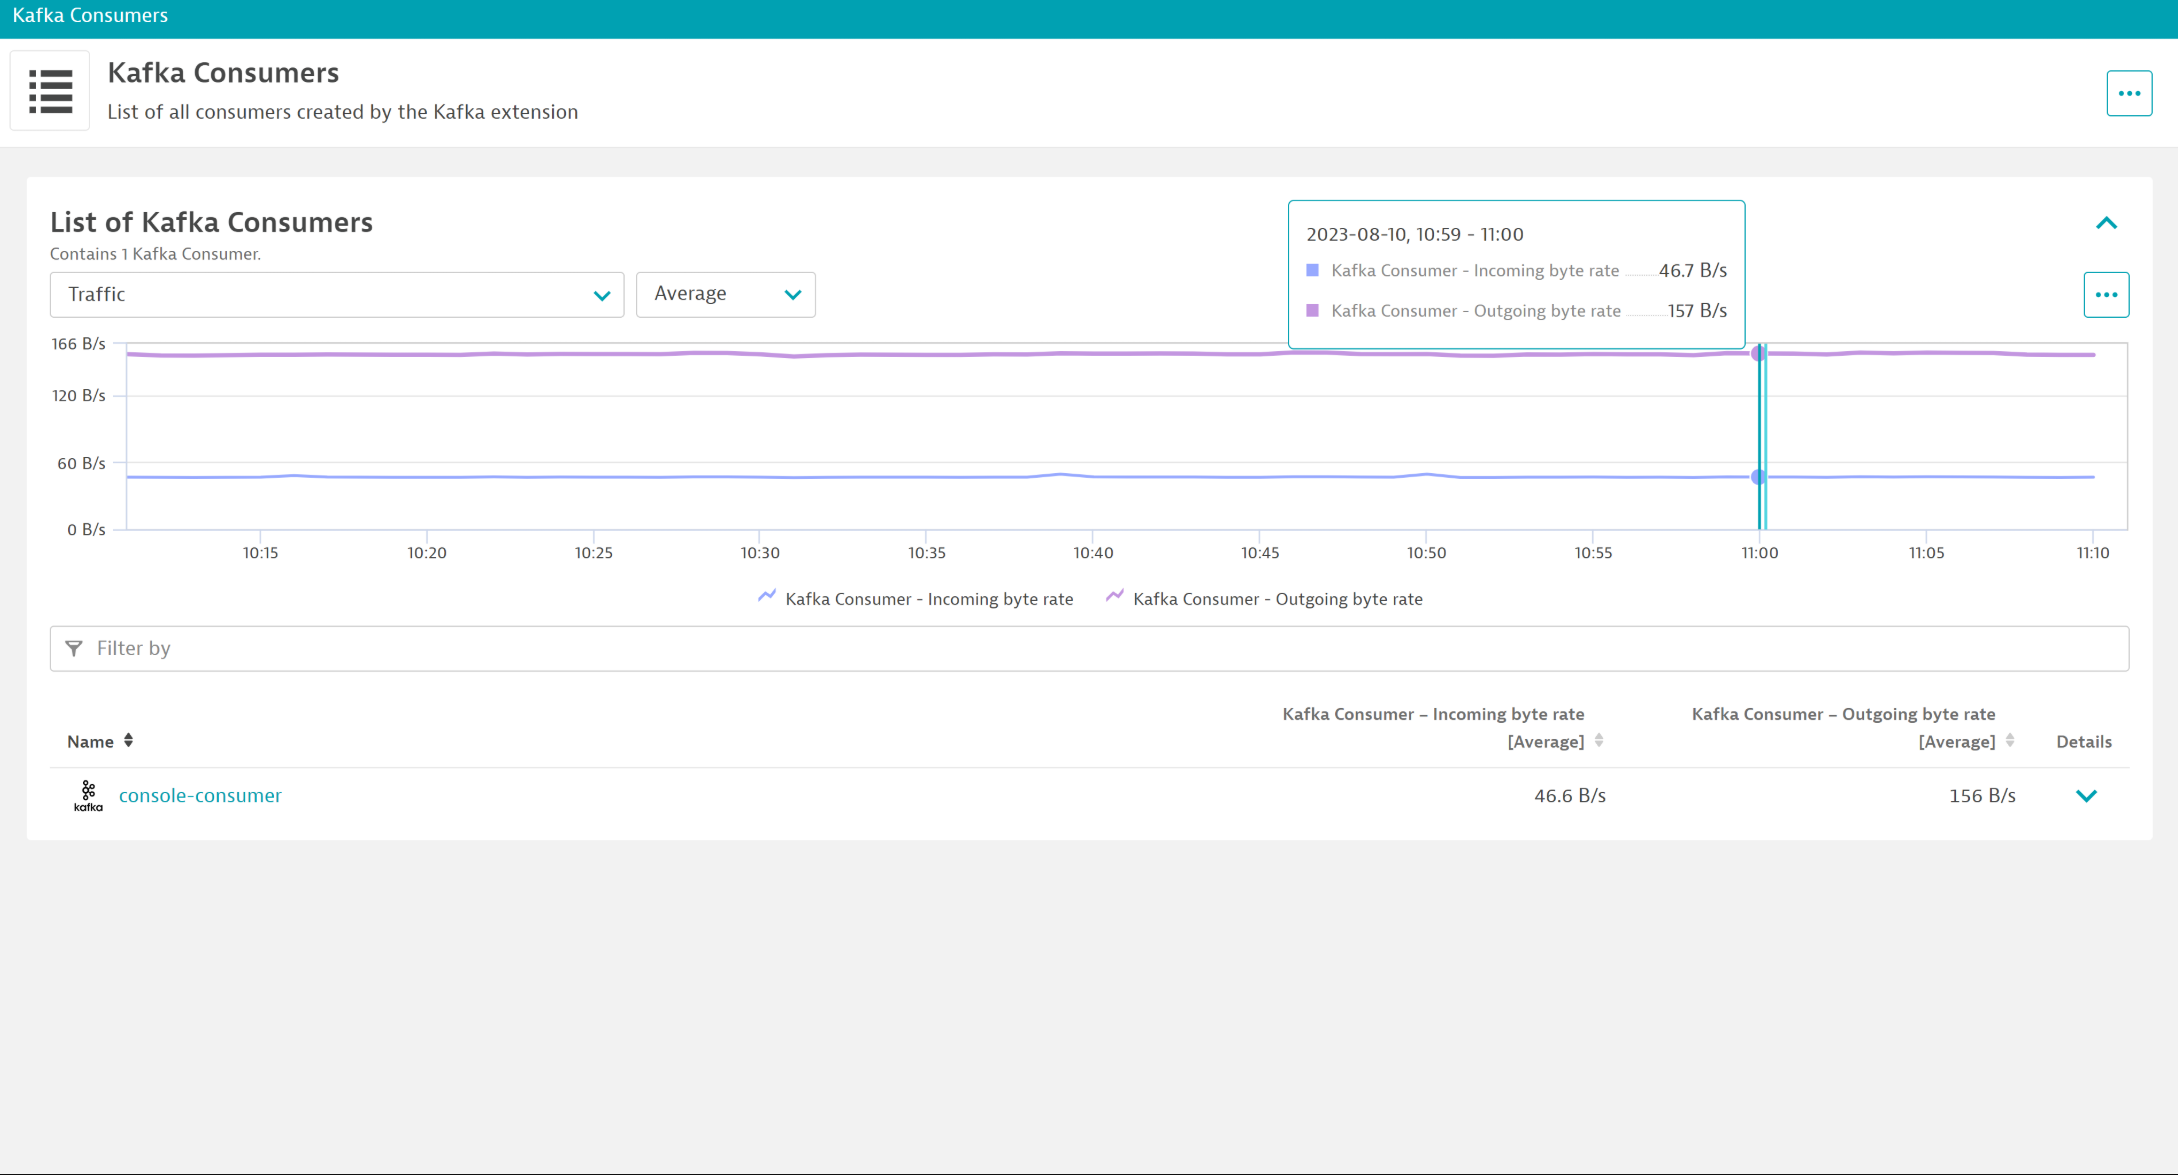2178x1175 pixels.
Task: Expand details for console-consumer row
Action: [x=2086, y=796]
